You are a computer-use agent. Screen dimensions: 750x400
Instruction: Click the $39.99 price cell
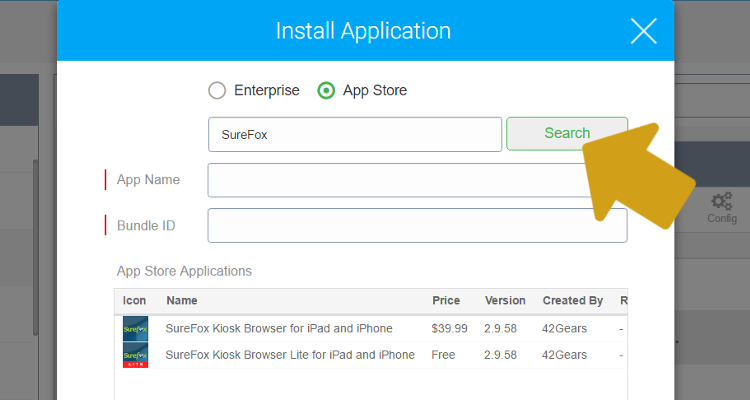point(449,328)
